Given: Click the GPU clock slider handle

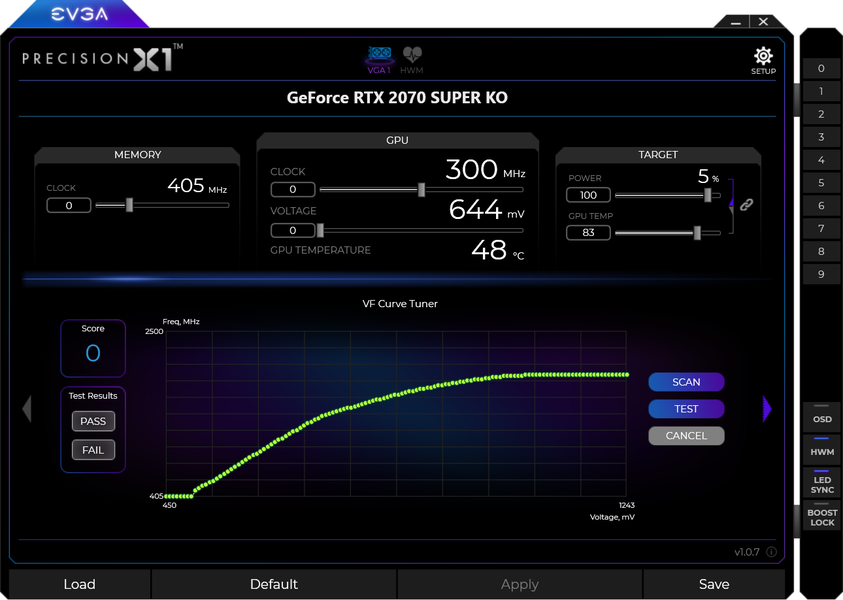Looking at the screenshot, I should coord(422,189).
